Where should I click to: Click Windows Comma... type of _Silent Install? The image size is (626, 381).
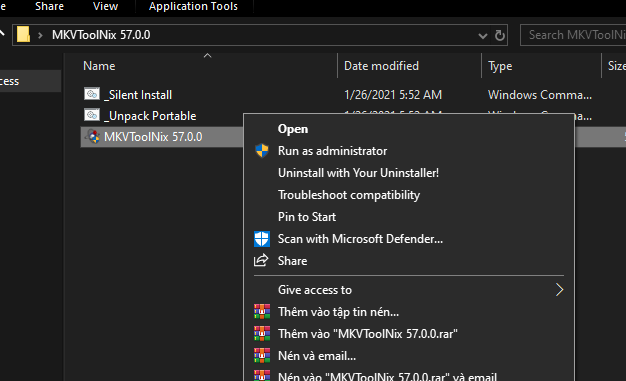(x=540, y=95)
